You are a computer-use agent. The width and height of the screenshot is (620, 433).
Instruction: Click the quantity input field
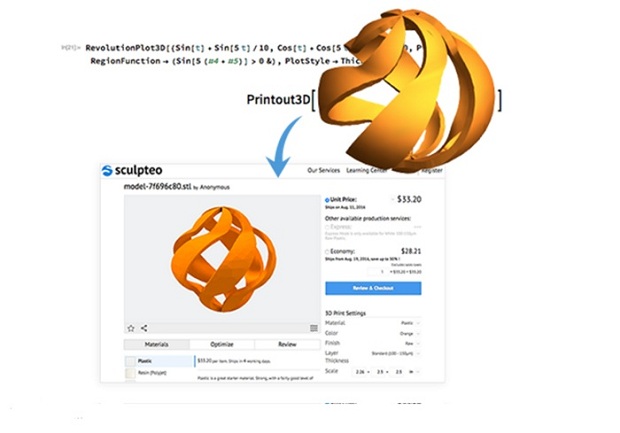click(377, 272)
